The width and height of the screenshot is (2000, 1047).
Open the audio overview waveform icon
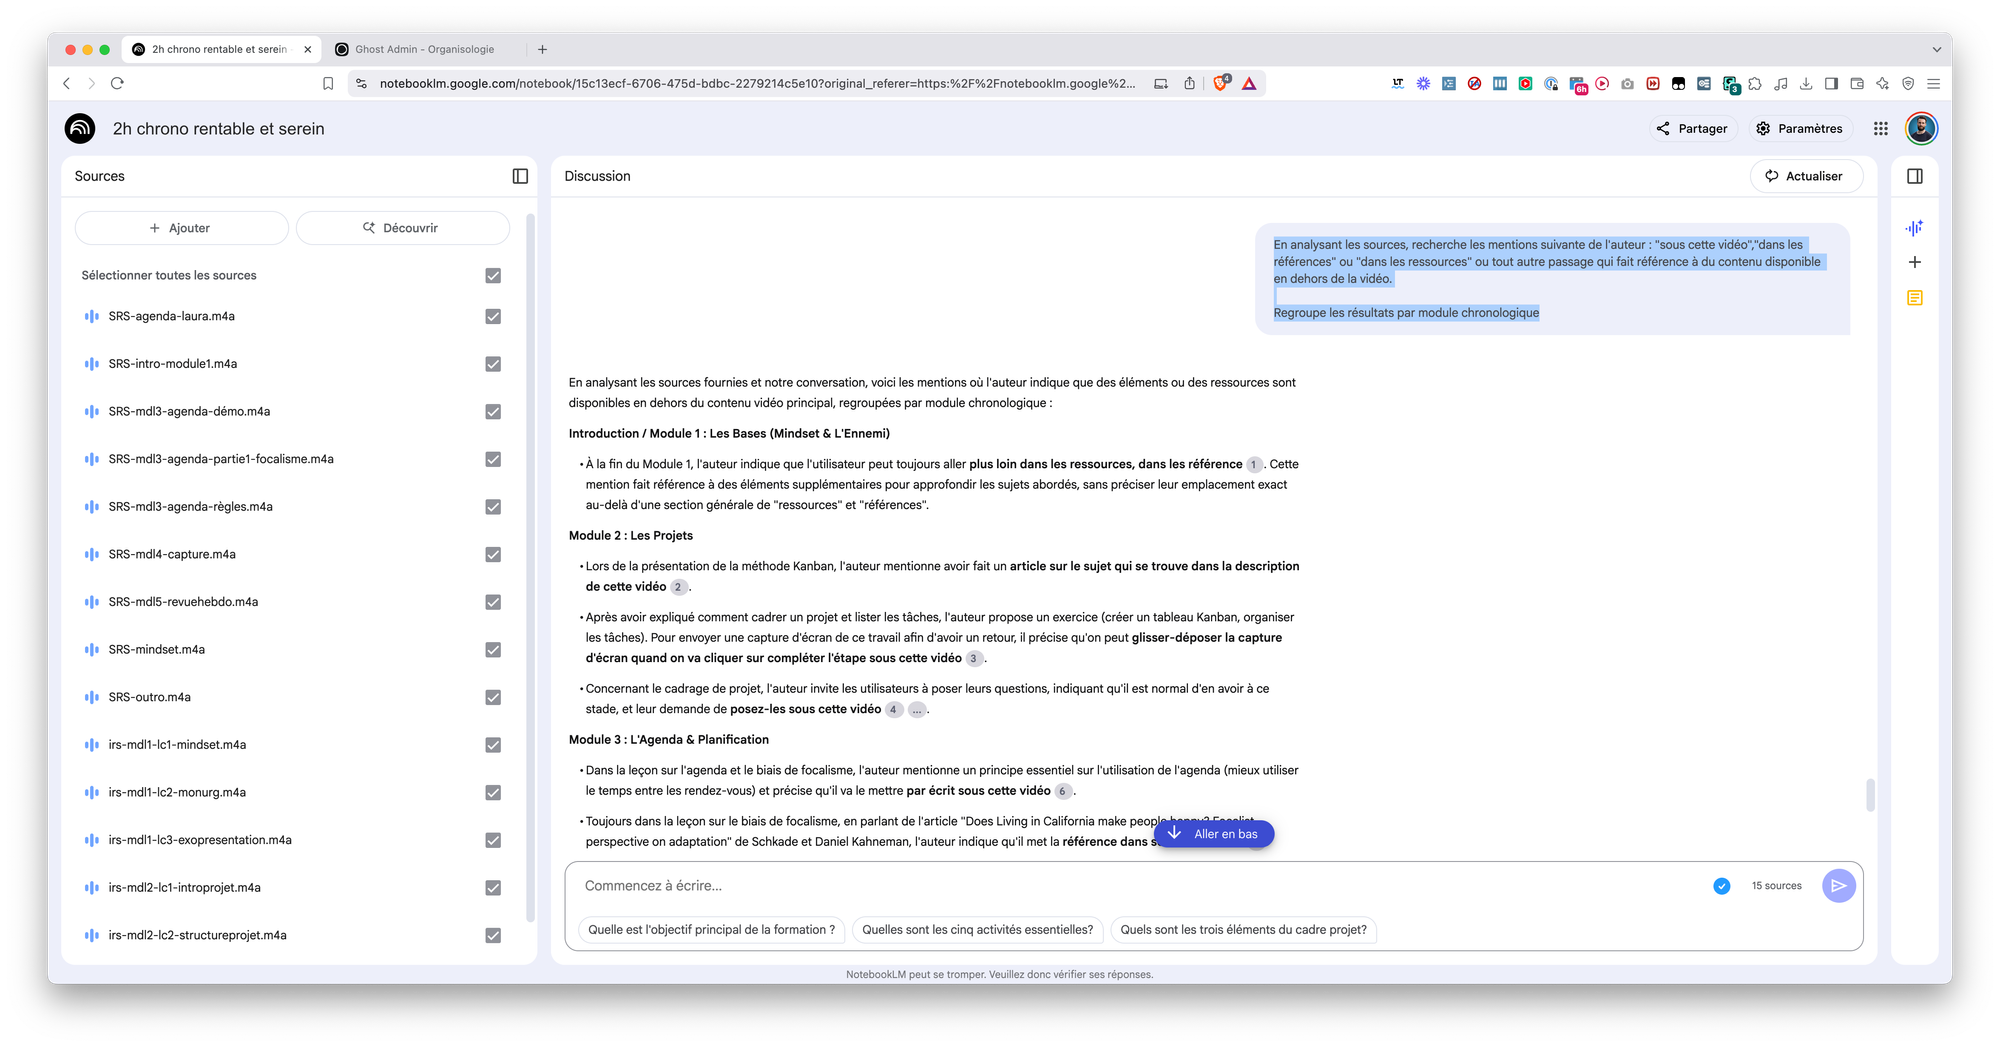tap(1914, 228)
